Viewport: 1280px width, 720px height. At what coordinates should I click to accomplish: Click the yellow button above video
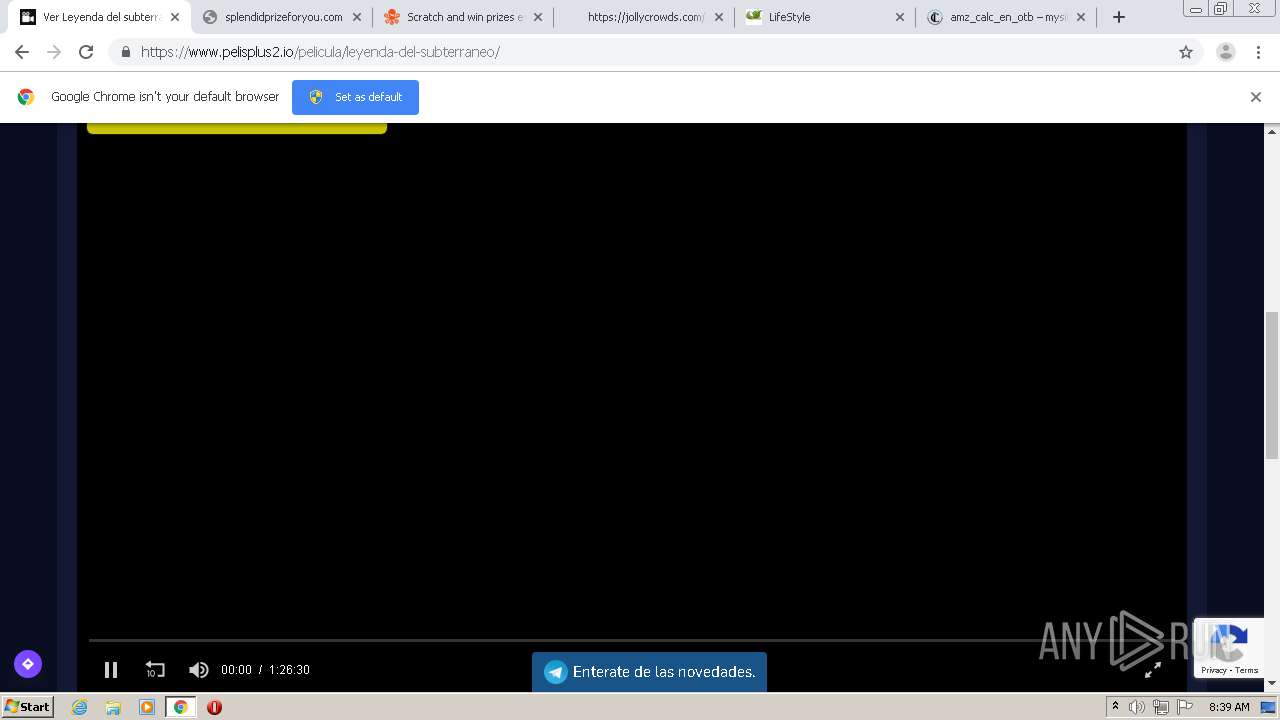[237, 128]
